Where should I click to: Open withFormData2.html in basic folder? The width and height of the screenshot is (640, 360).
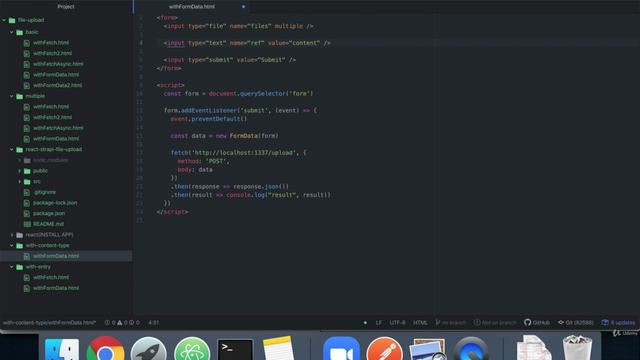(x=58, y=85)
